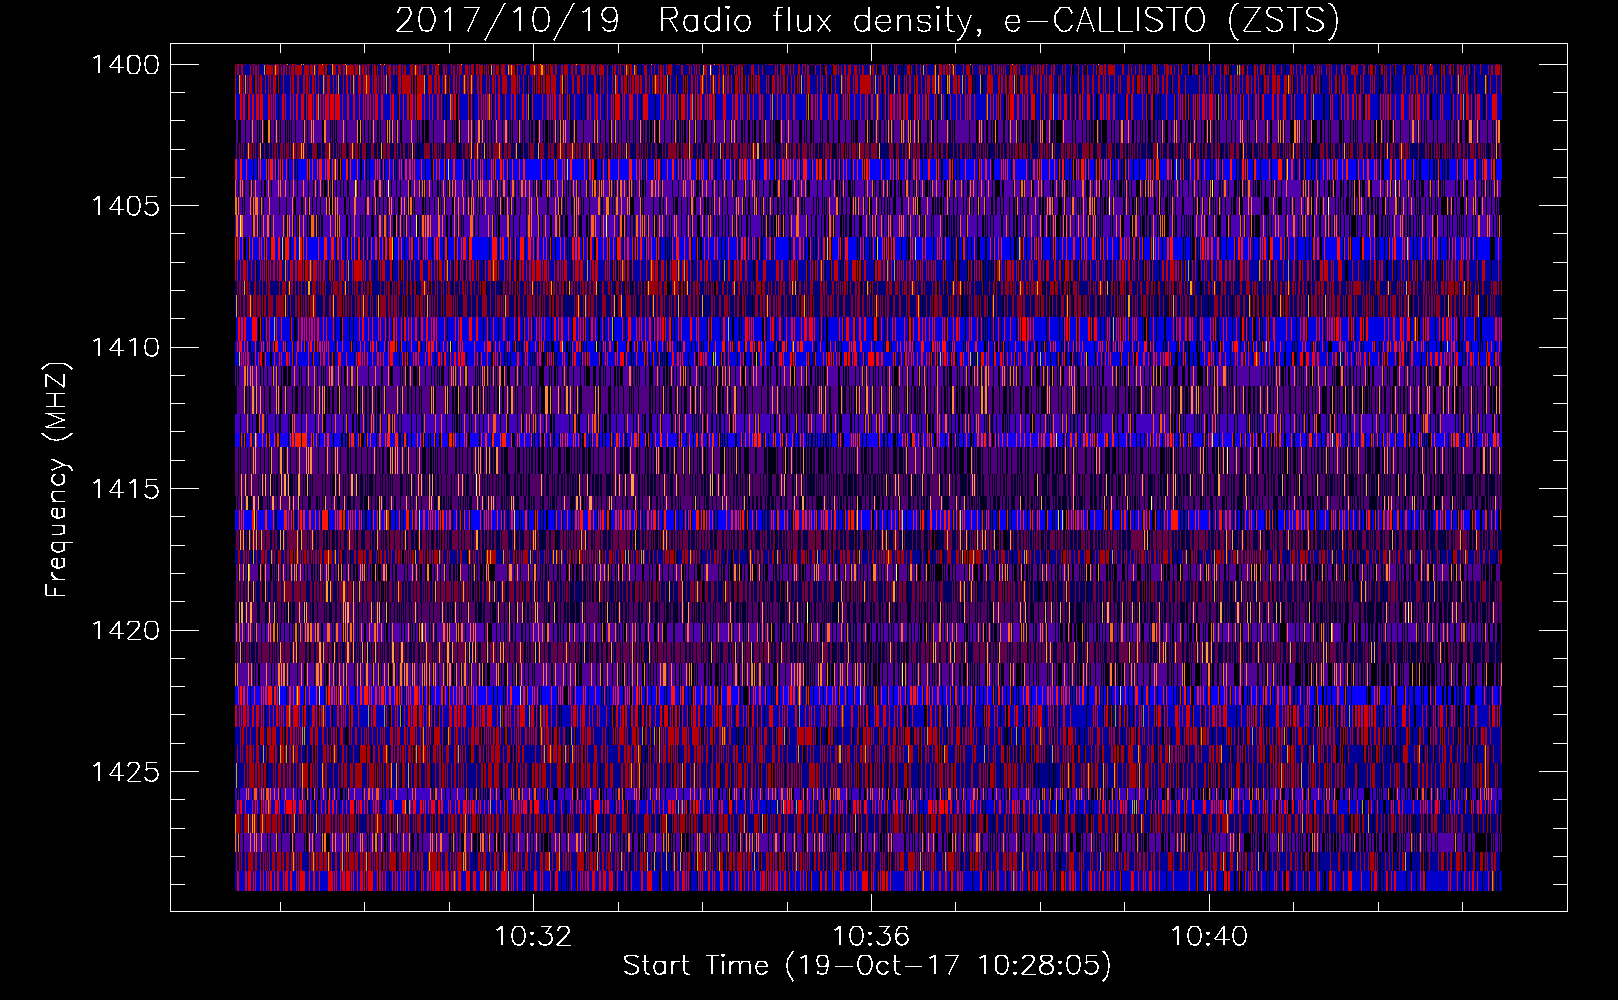Click the 10:36 time tick label
This screenshot has width=1618, height=1000.
pyautogui.click(x=871, y=937)
